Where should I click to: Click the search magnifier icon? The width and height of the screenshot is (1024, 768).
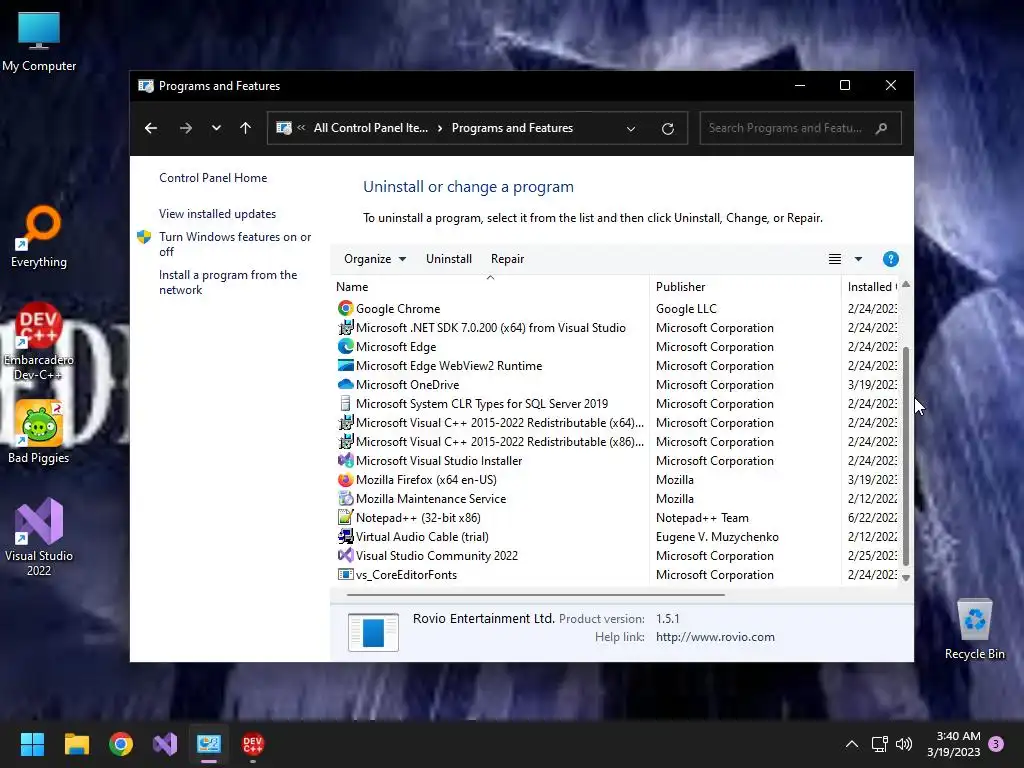coord(881,128)
